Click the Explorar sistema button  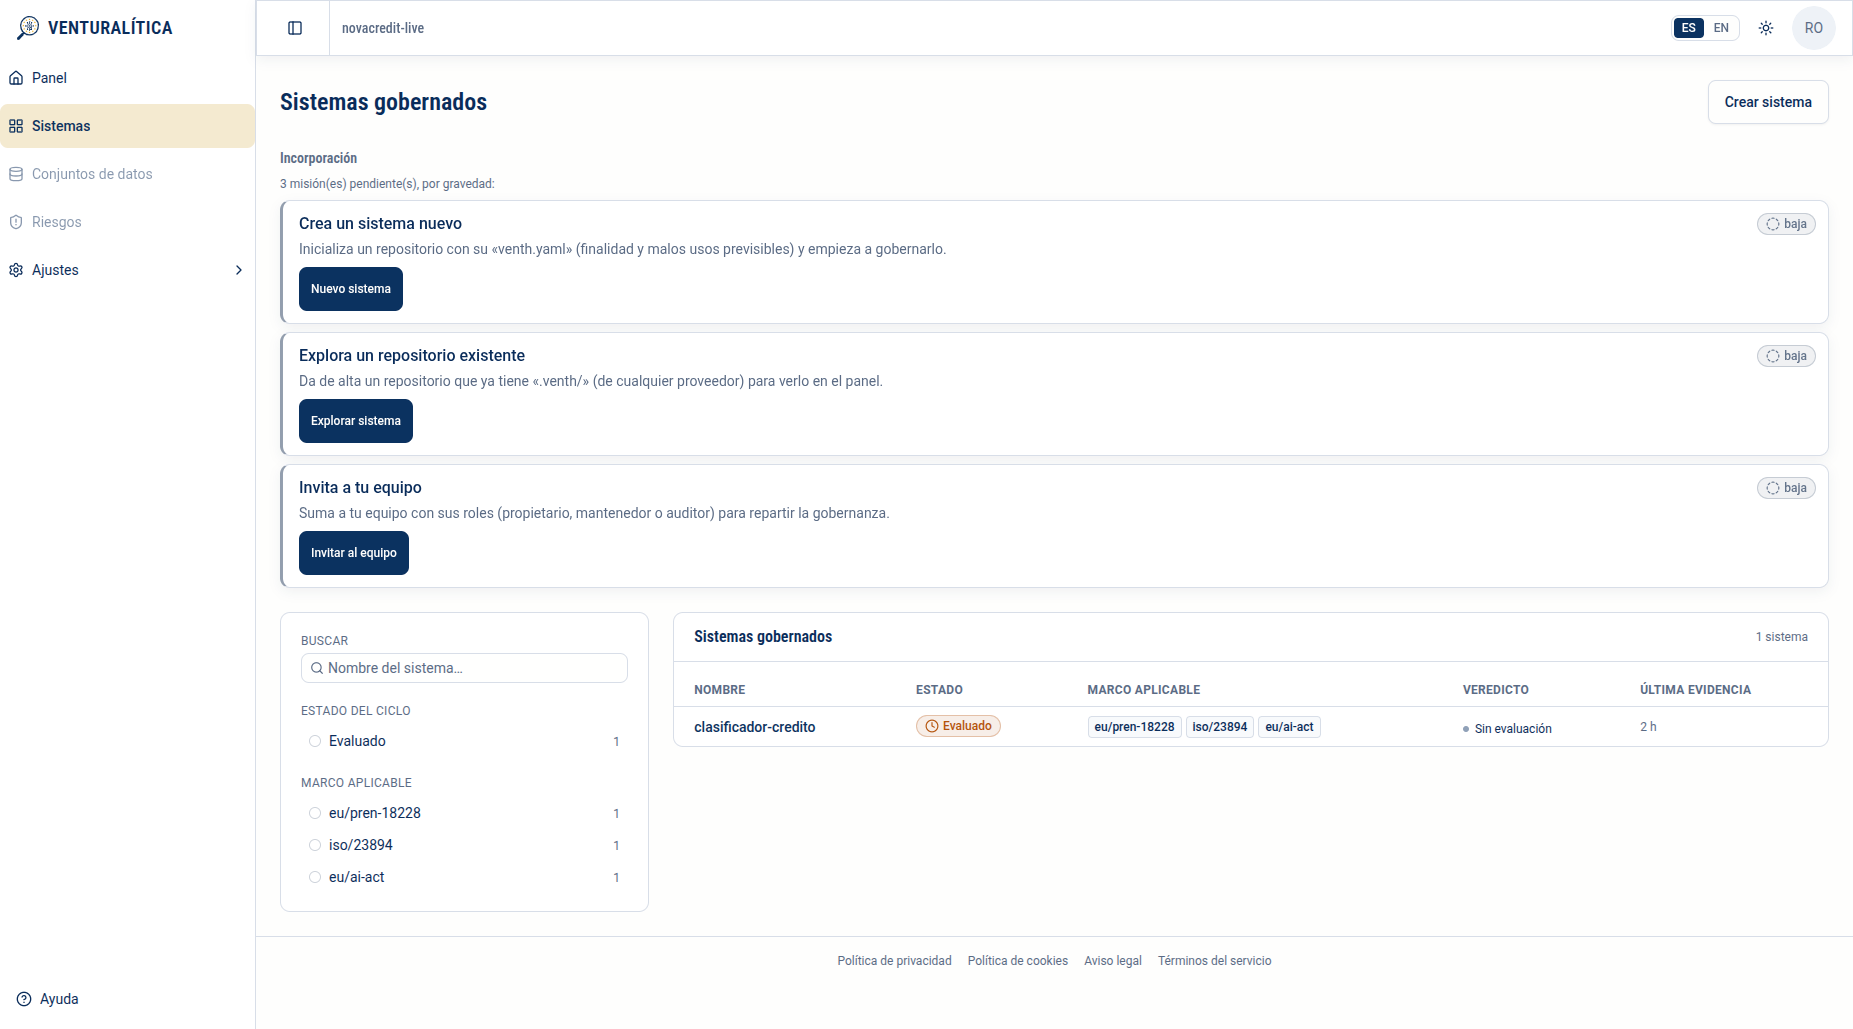point(356,421)
